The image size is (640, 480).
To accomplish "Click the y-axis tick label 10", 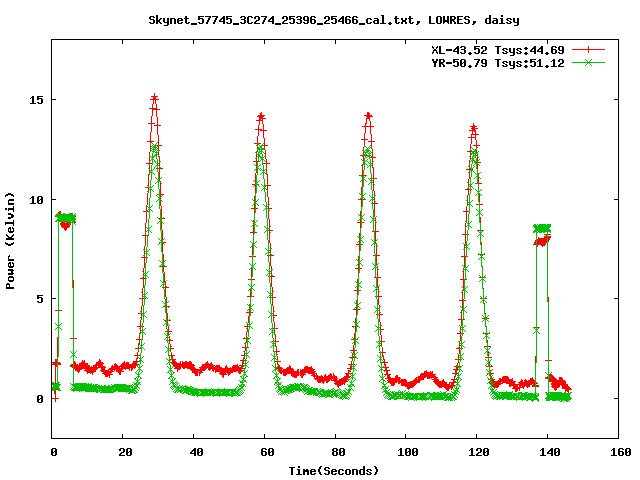I will (36, 200).
